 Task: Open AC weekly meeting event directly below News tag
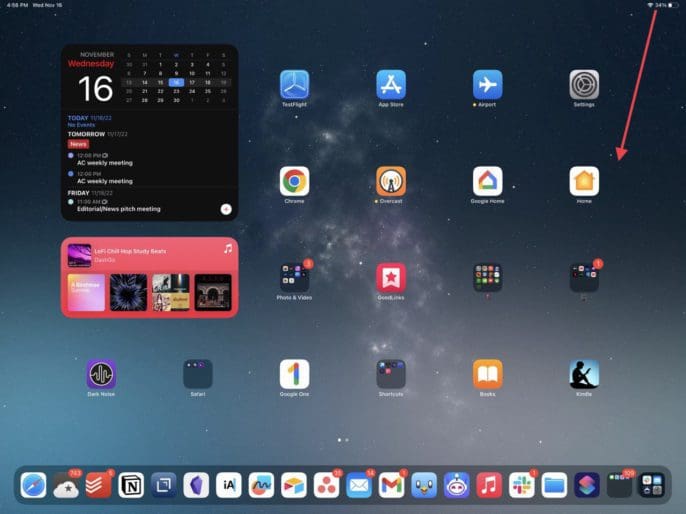coord(105,163)
